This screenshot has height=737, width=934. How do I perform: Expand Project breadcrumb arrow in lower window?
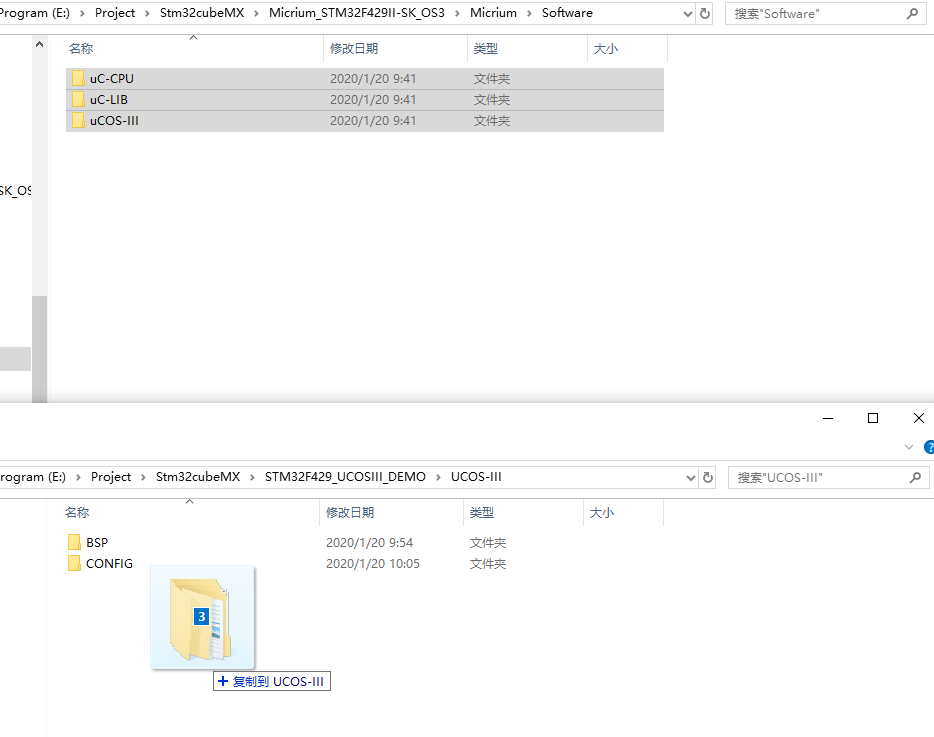coord(143,477)
